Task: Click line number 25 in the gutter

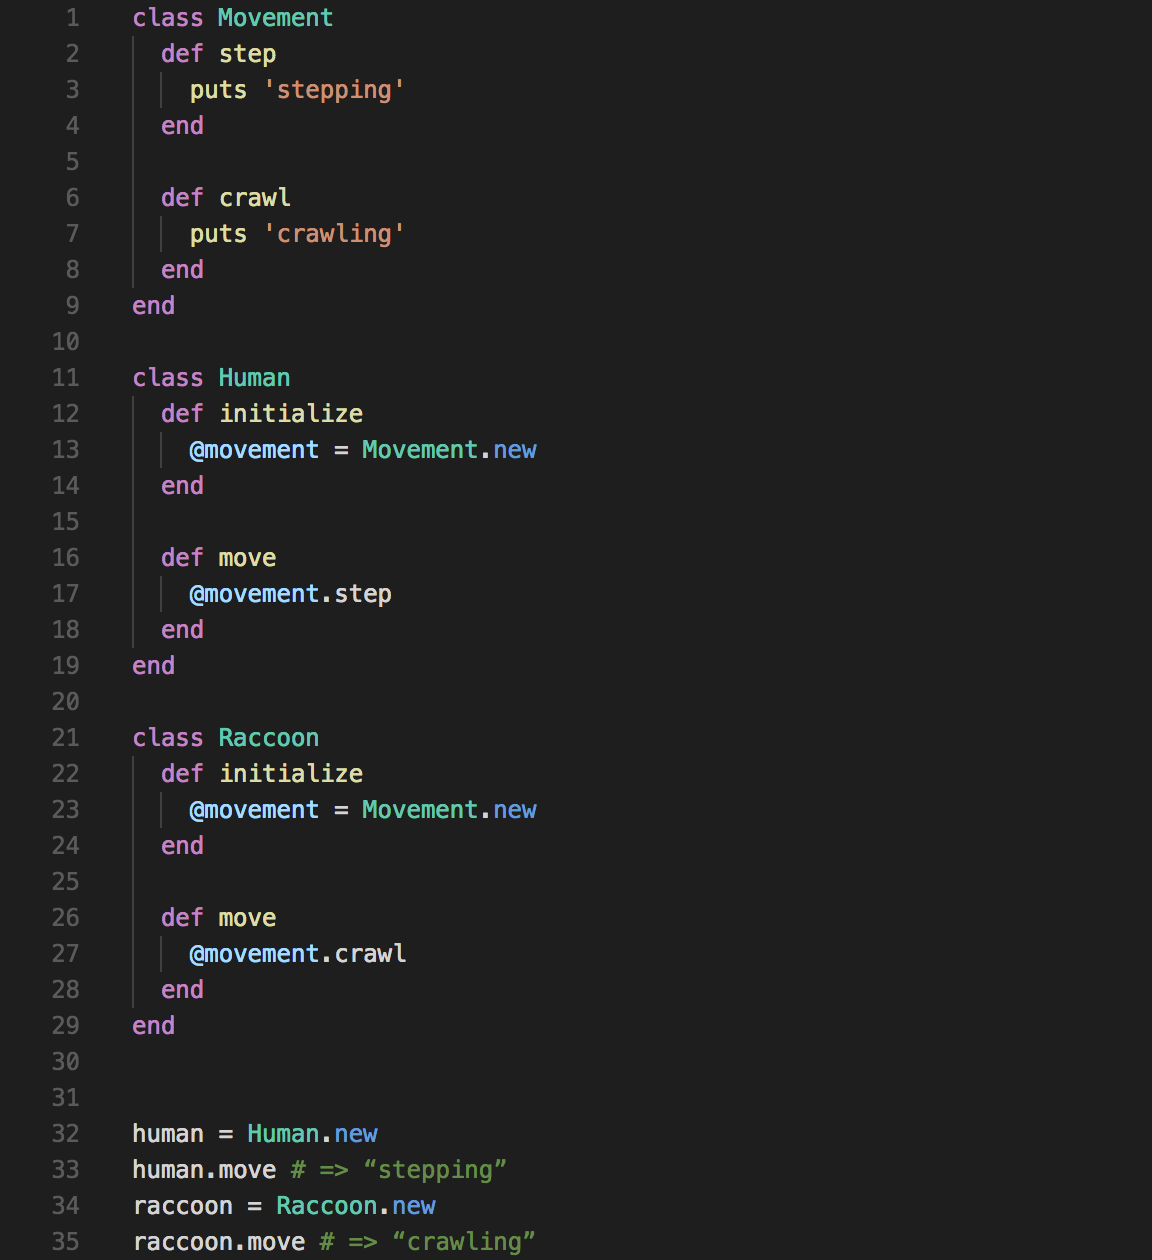Action: click(x=65, y=882)
